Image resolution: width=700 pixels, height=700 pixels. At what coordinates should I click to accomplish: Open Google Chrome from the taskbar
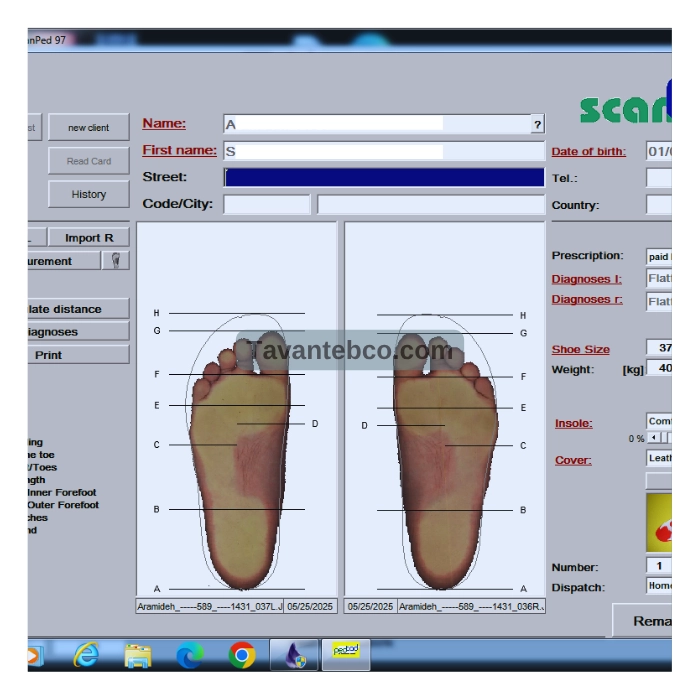tap(241, 655)
